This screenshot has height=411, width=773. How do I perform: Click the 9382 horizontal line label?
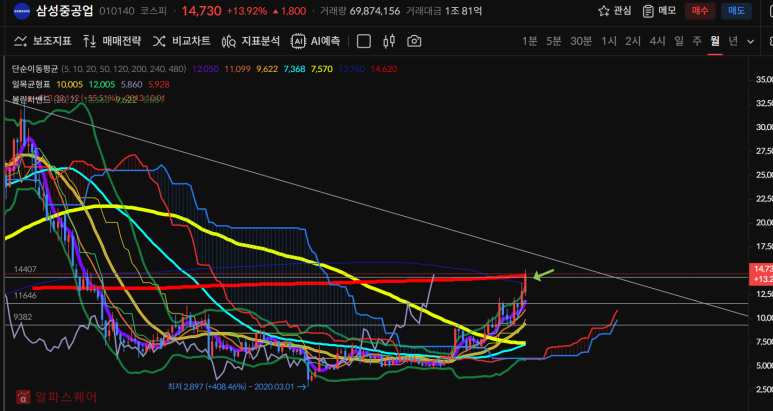click(23, 317)
